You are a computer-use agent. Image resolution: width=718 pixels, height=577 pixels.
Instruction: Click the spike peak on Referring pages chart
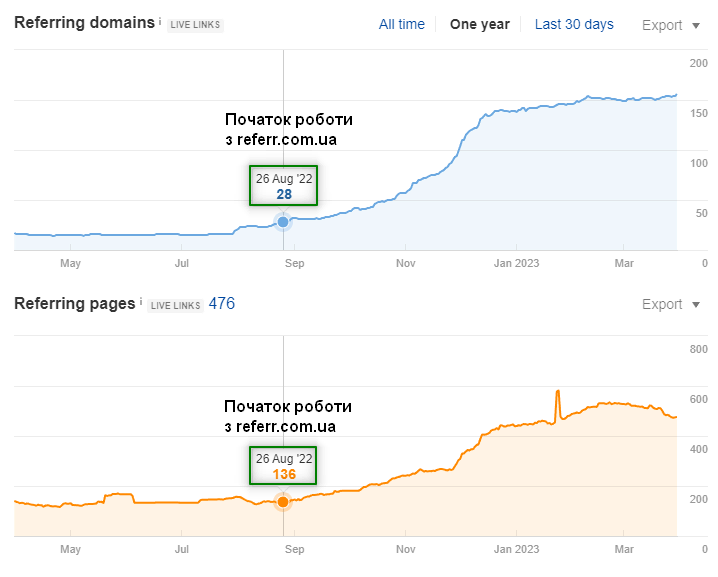click(557, 392)
